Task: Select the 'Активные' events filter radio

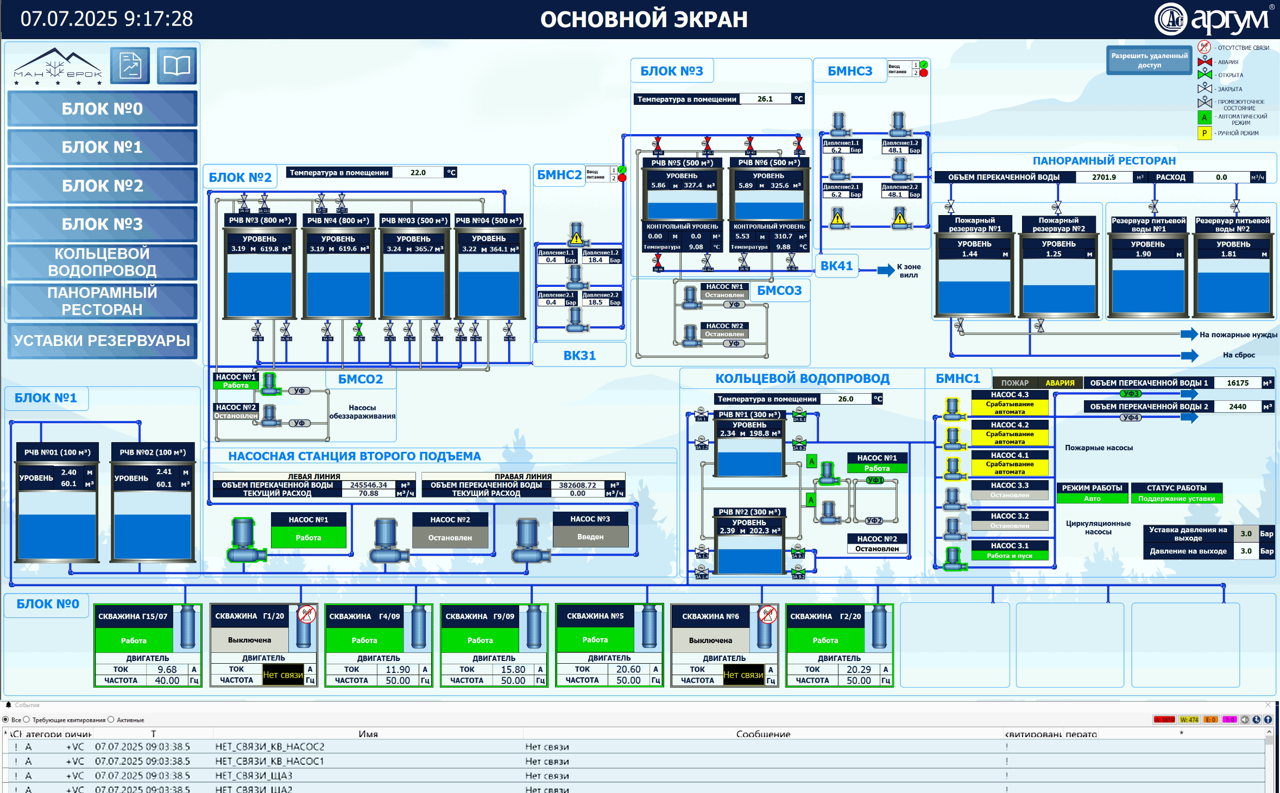Action: (x=111, y=720)
